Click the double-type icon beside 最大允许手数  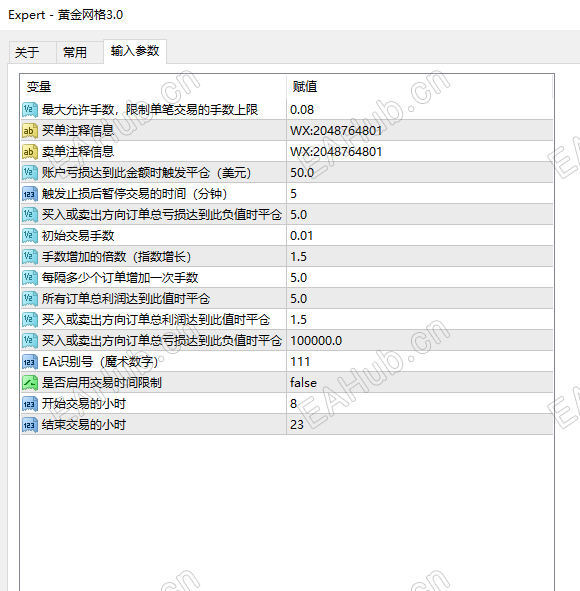coord(30,110)
